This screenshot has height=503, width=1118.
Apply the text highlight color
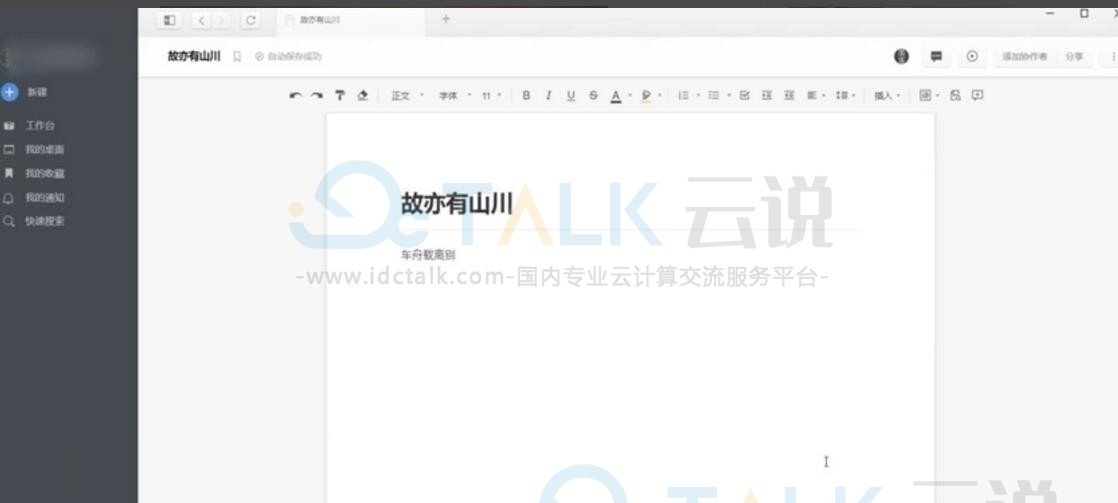point(646,96)
